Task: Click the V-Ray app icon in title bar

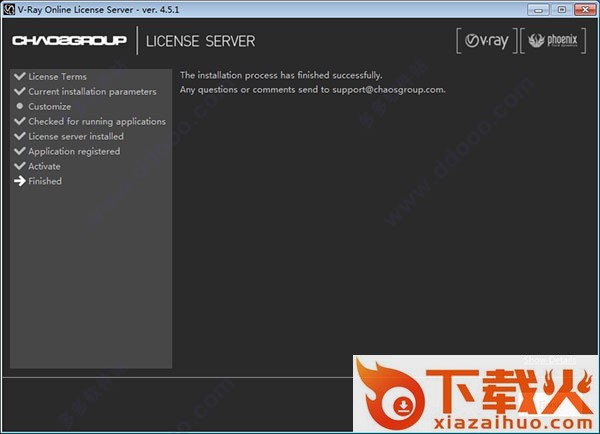Action: (x=9, y=9)
